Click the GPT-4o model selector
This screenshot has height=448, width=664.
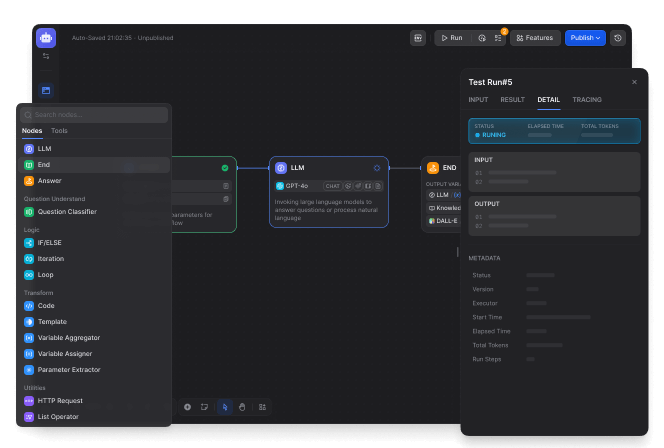point(294,186)
